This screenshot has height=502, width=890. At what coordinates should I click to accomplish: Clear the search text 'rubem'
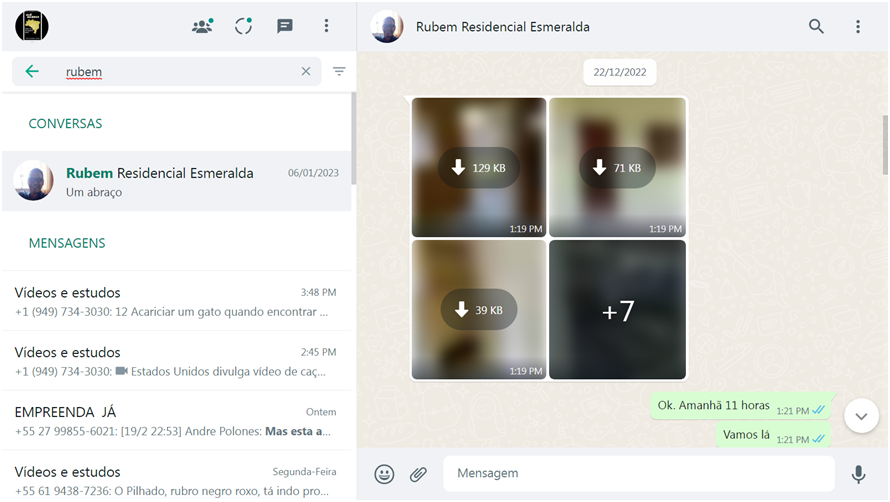pos(306,71)
